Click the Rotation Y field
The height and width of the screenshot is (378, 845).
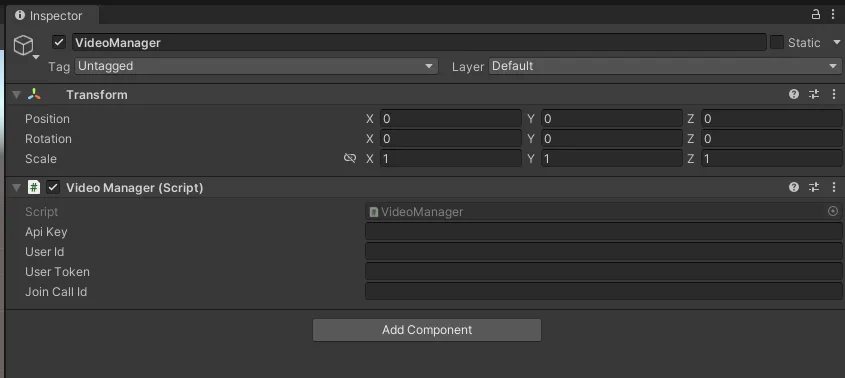tap(612, 139)
